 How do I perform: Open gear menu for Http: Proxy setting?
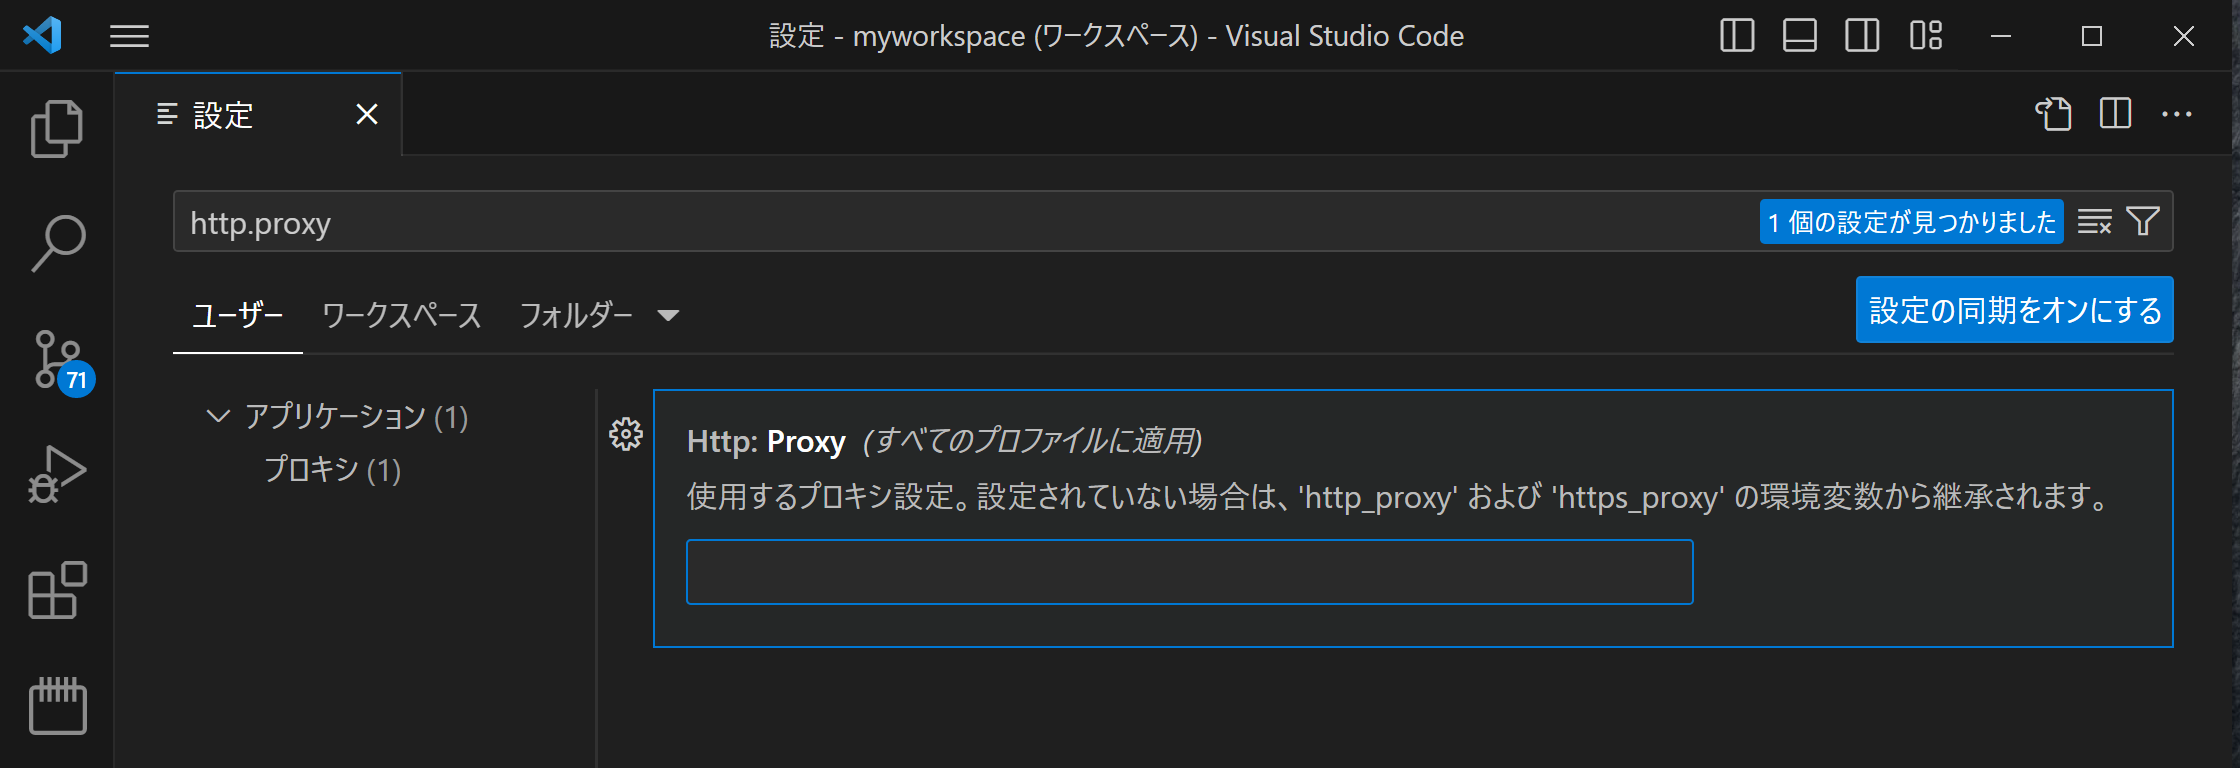[626, 434]
